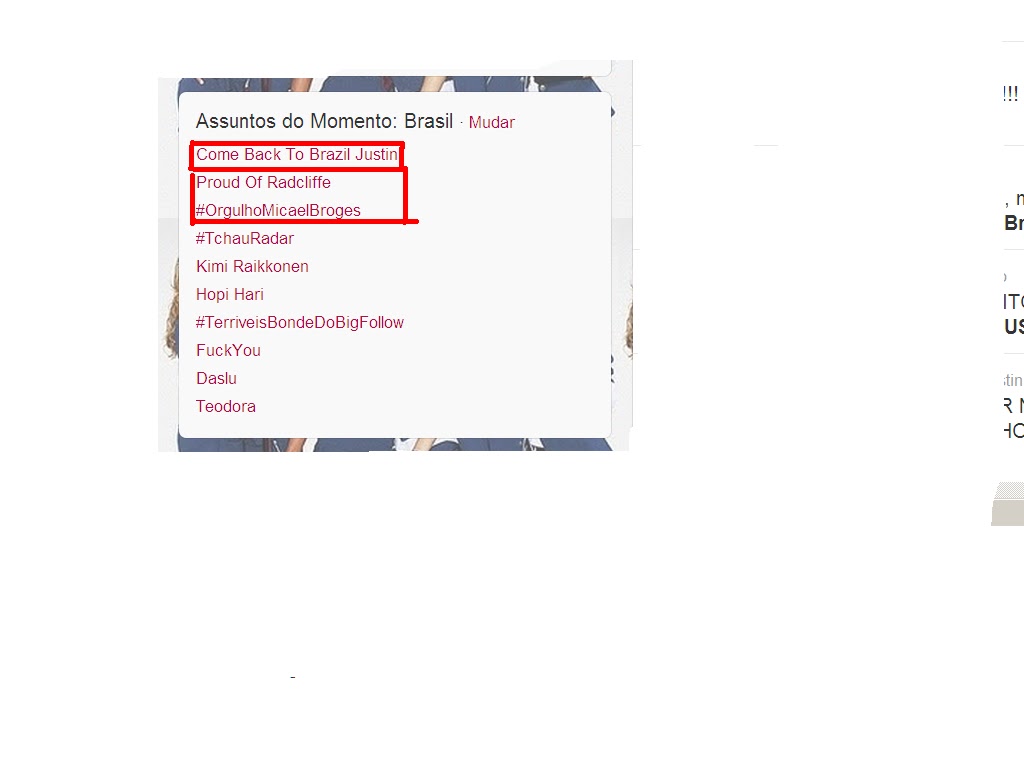Click the gray 'tin' username text on the right
This screenshot has width=1024, height=768.
tap(1013, 380)
